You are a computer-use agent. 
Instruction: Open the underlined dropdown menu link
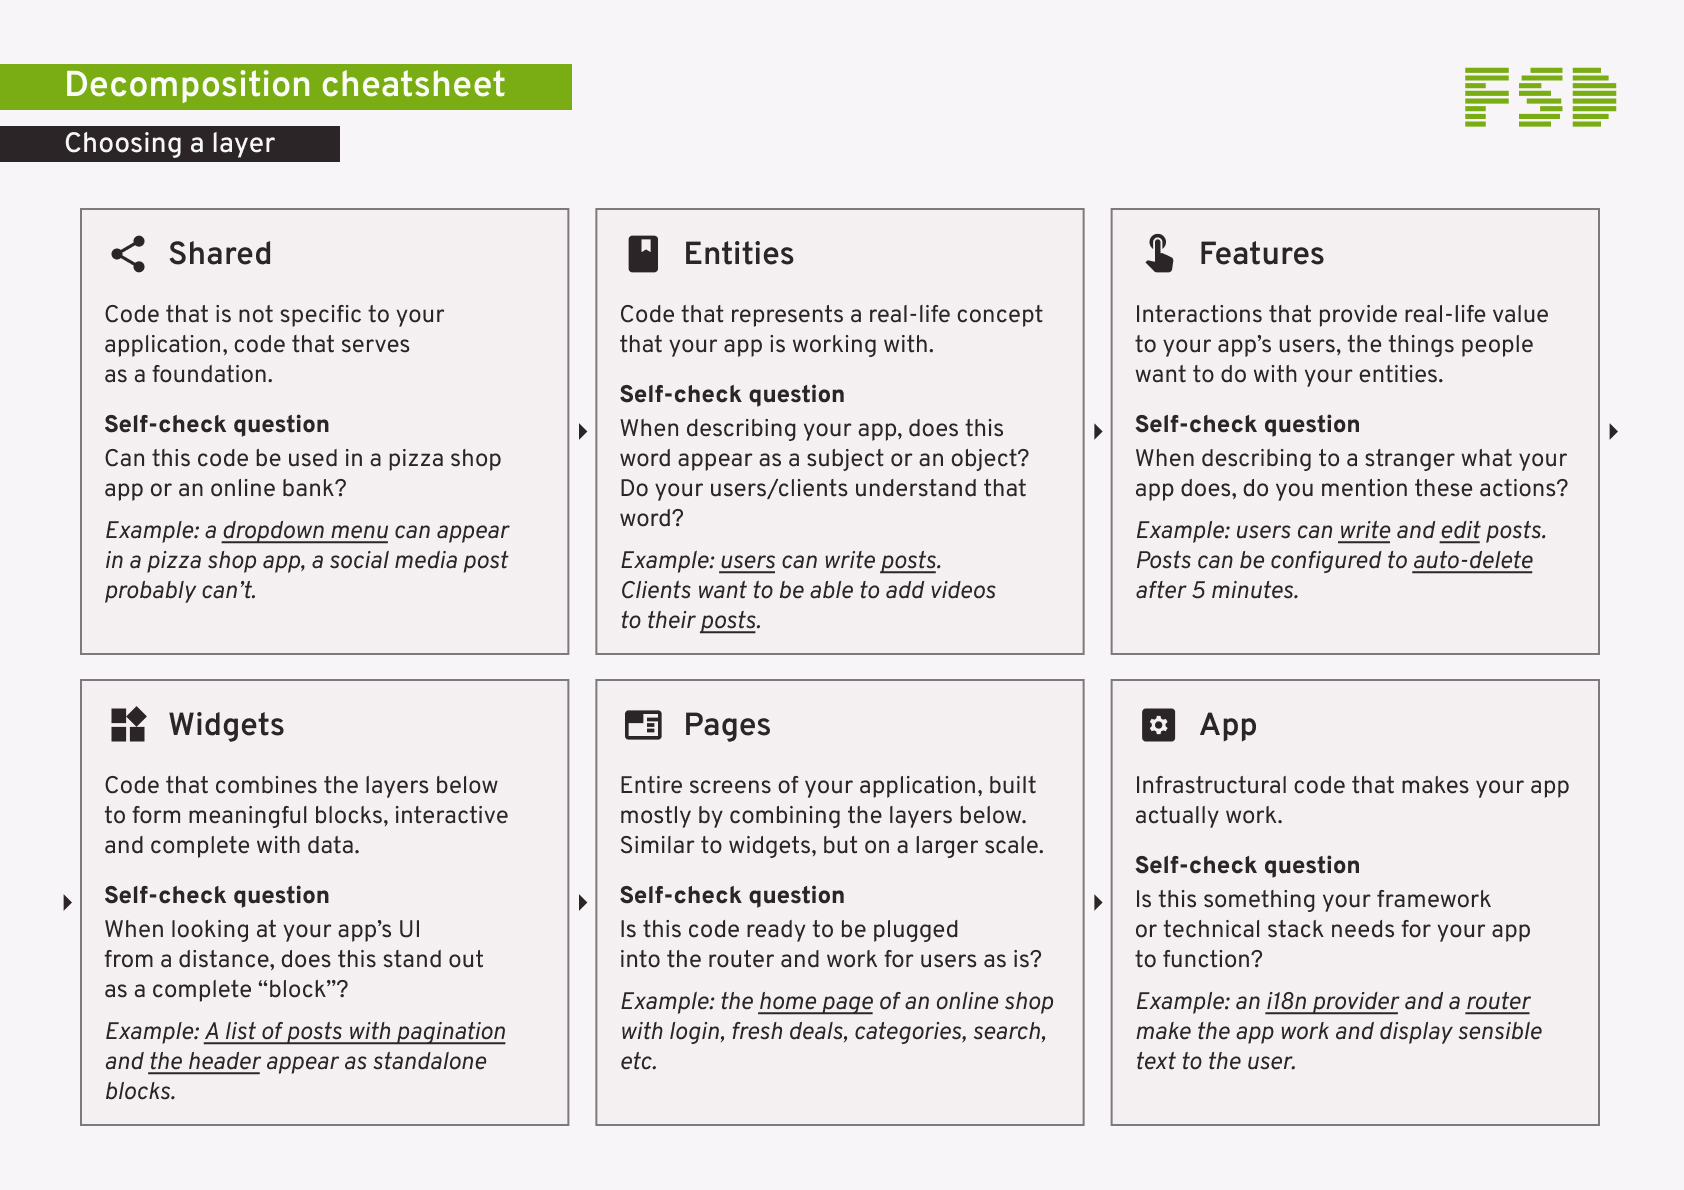(305, 531)
